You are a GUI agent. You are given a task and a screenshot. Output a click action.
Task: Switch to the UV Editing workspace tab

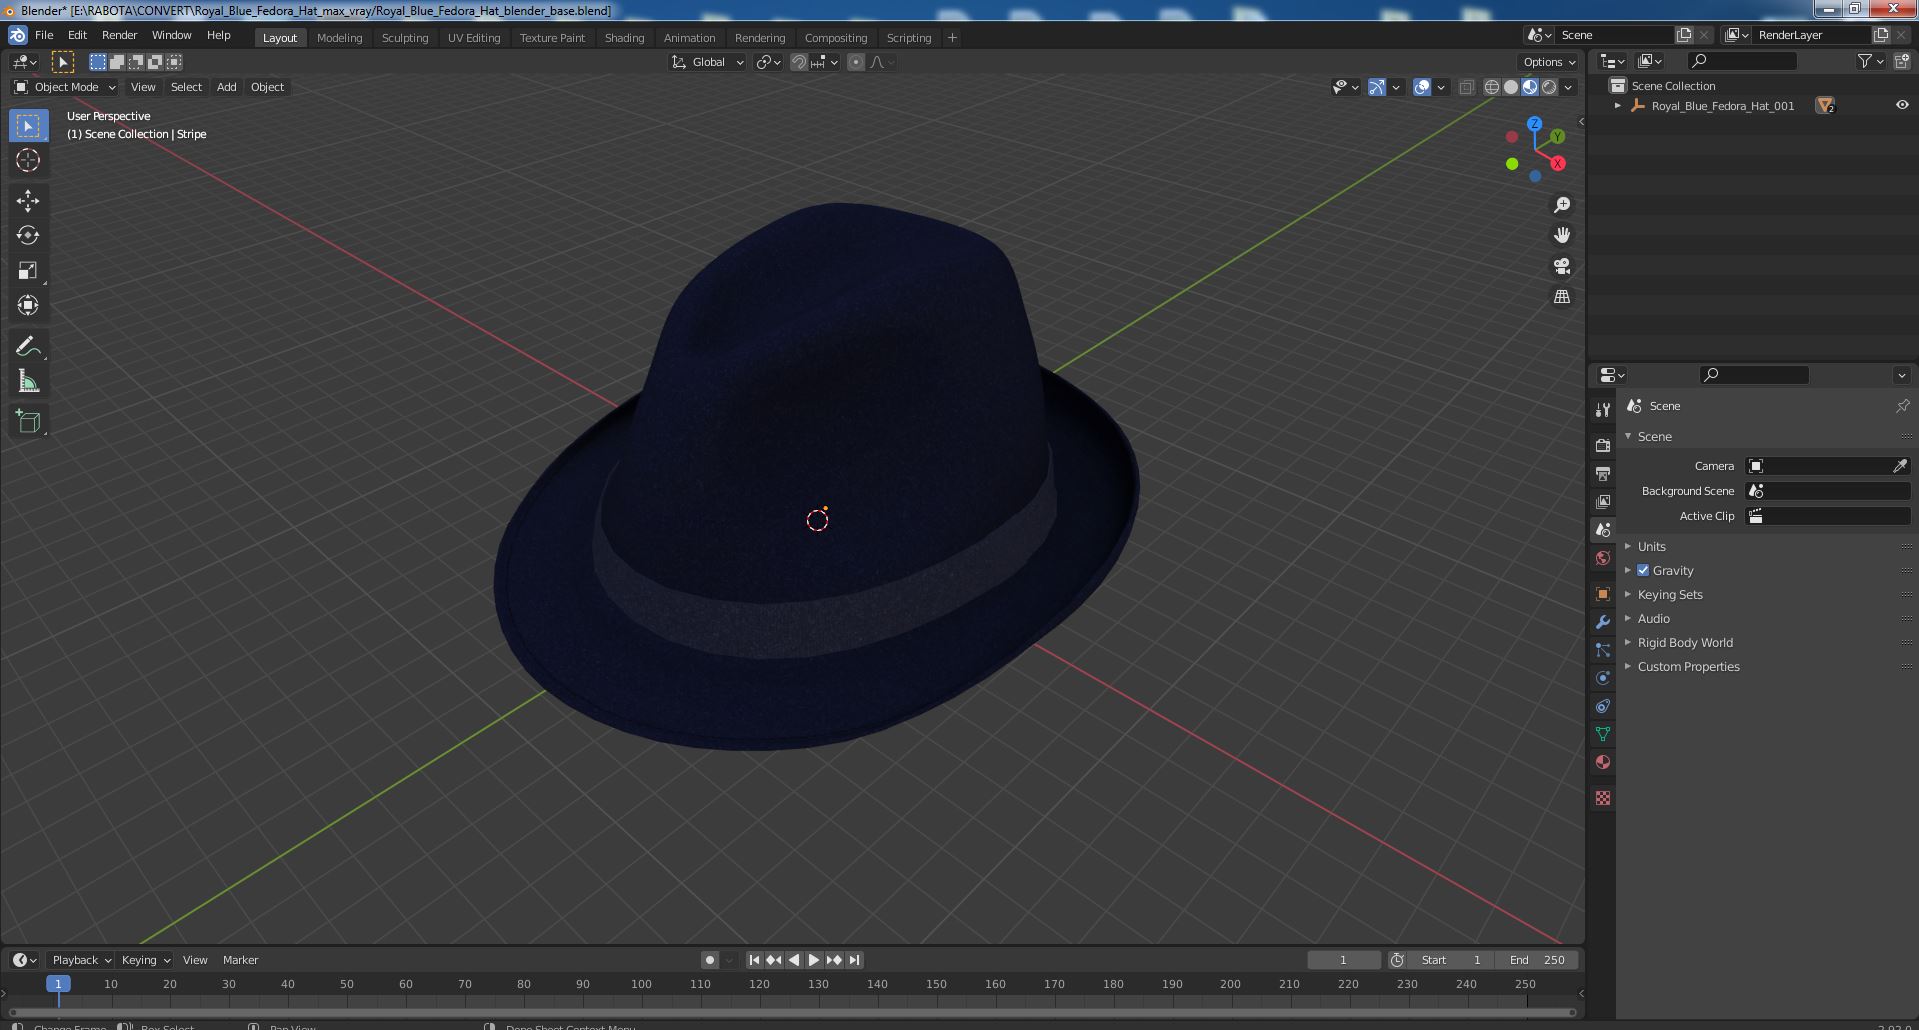click(x=474, y=37)
